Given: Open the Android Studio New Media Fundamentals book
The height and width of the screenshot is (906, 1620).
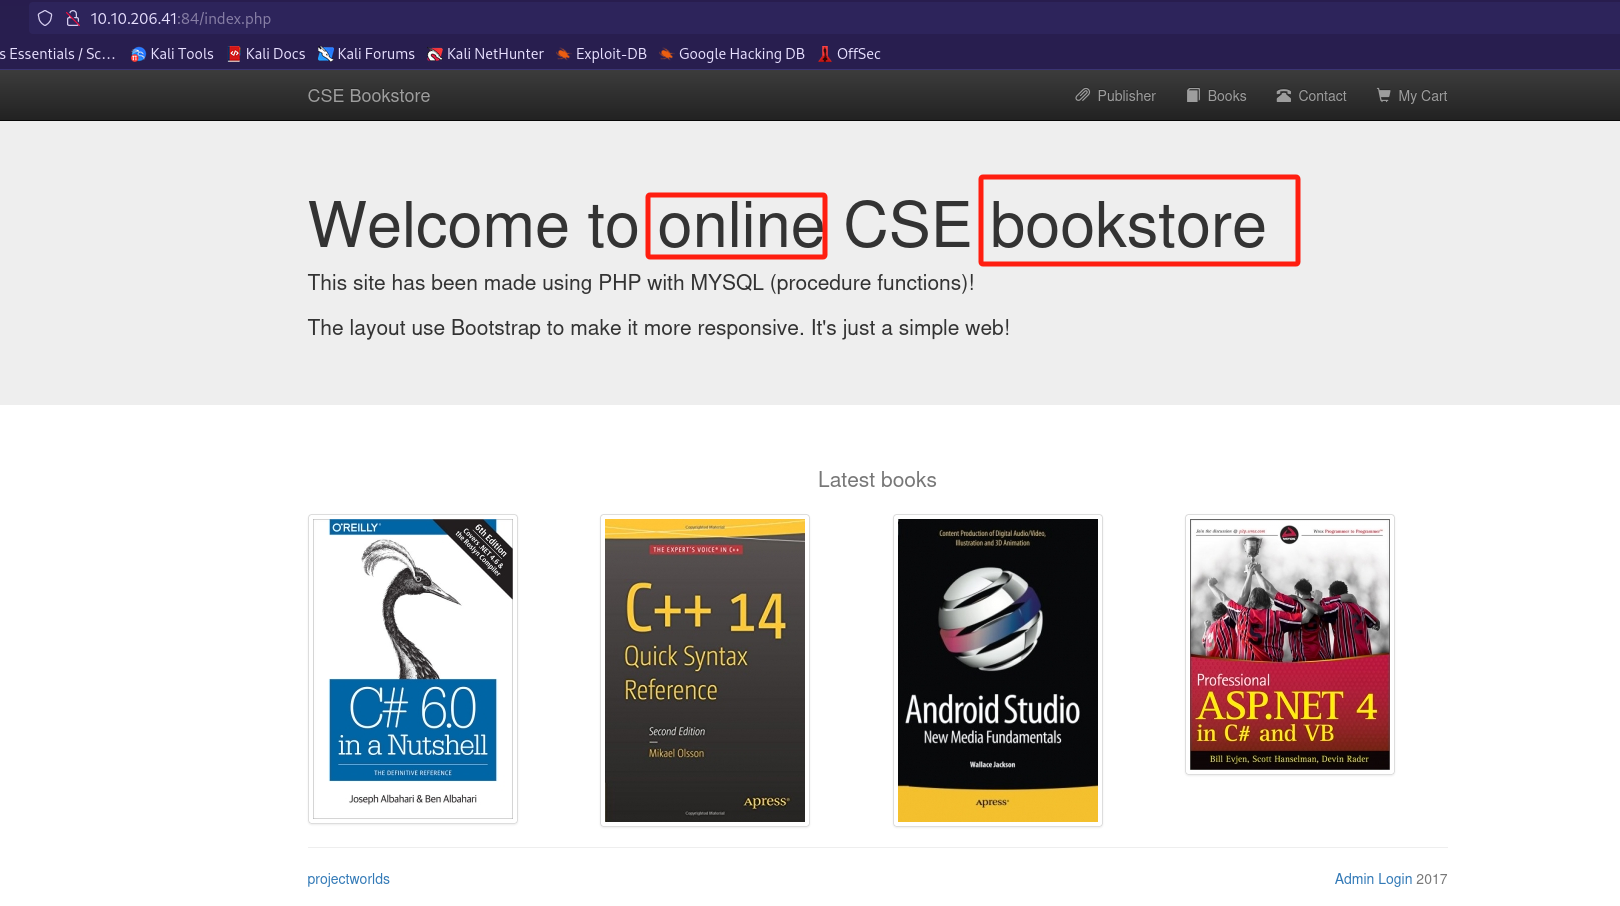Looking at the screenshot, I should (x=998, y=670).
